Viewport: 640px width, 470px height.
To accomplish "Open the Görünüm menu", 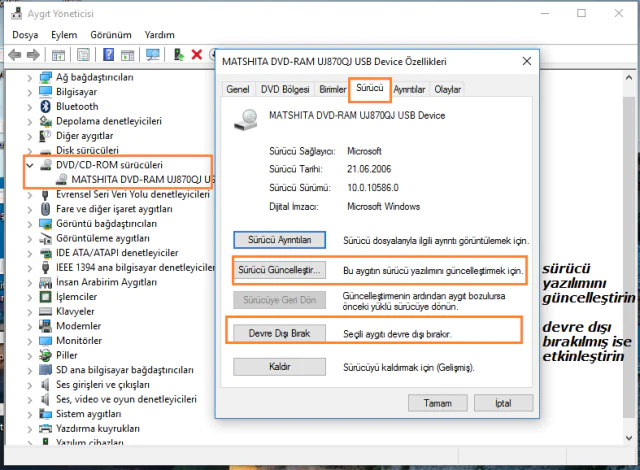I will coord(111,35).
